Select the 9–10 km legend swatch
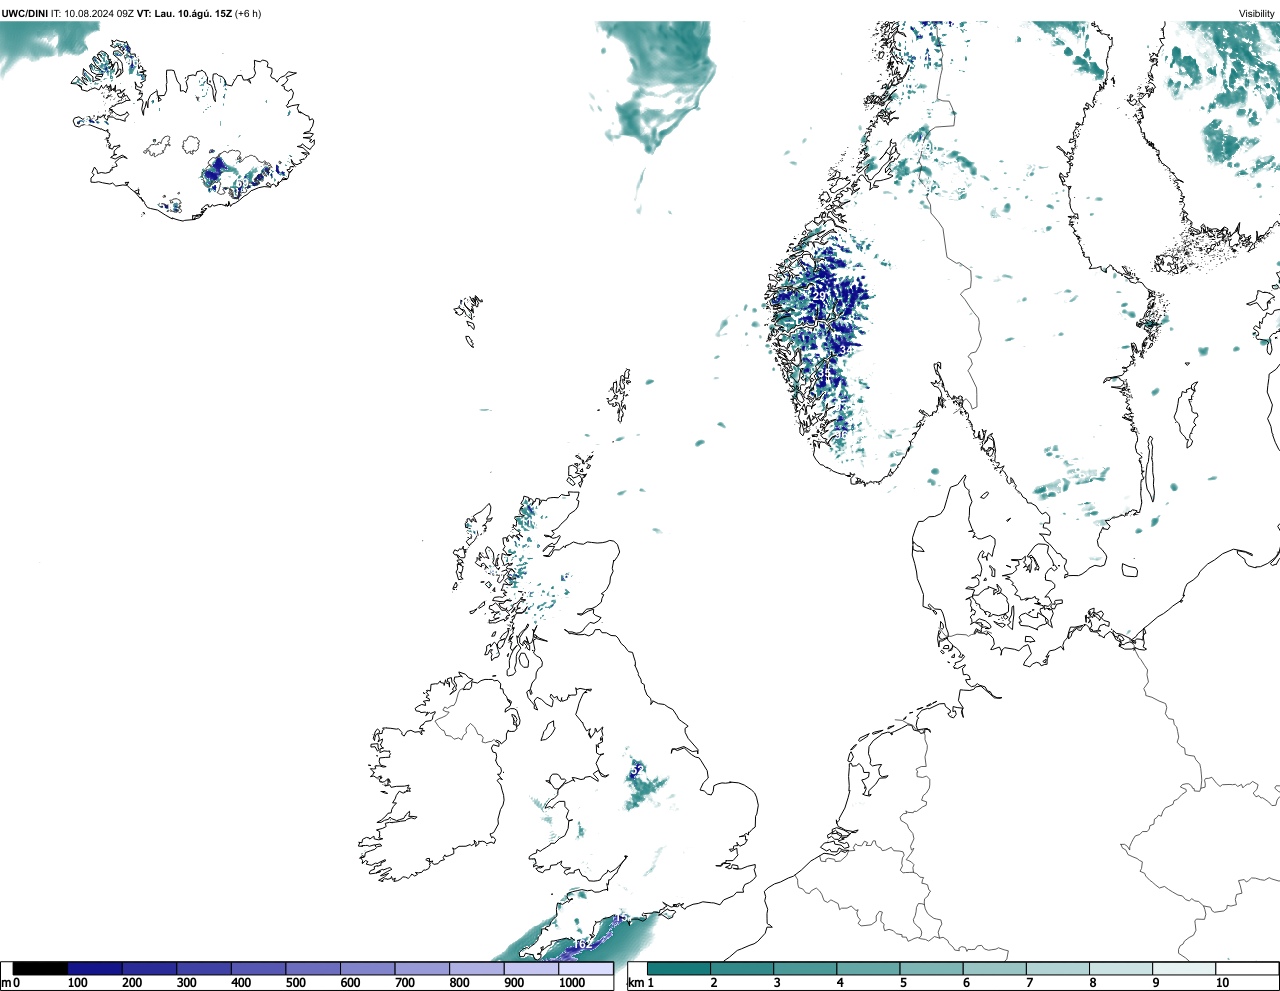The width and height of the screenshot is (1280, 991). (1183, 968)
